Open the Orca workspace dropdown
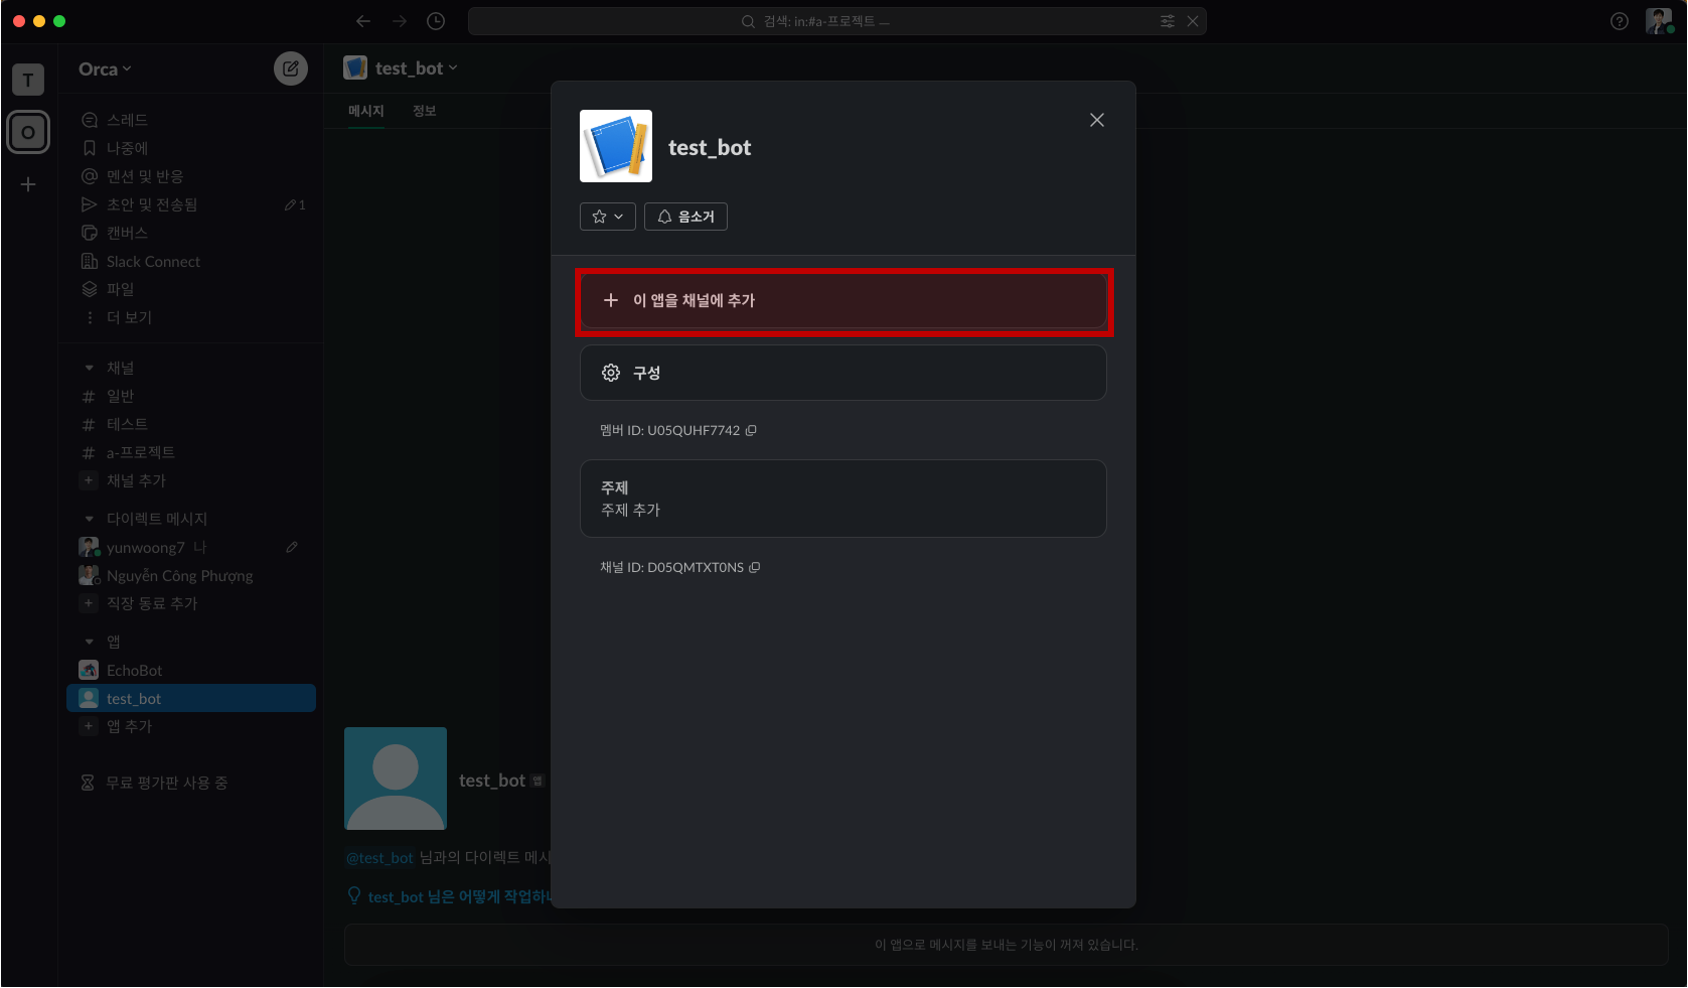Screen dimensions: 1688x988 105,69
